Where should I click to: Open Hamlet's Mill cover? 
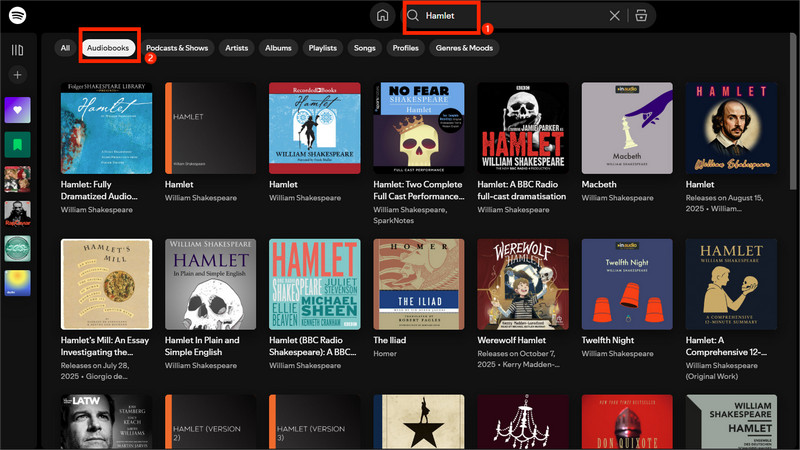(106, 284)
